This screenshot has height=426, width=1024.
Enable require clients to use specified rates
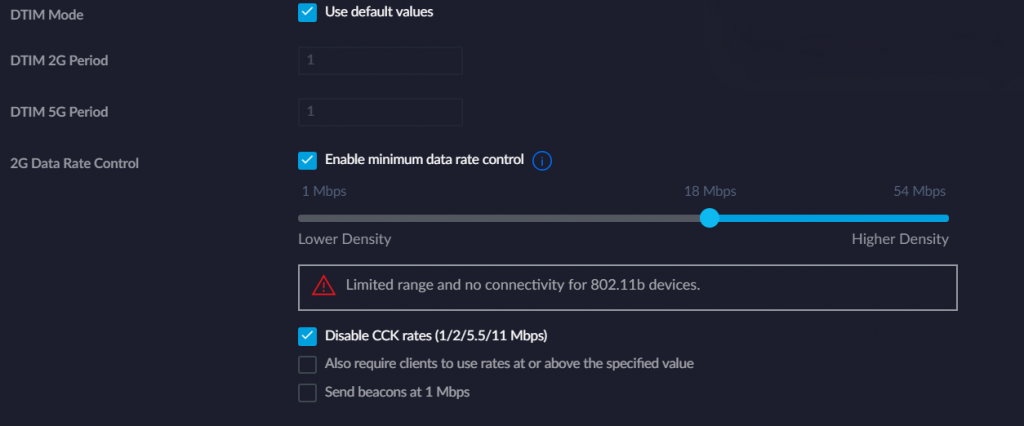308,364
